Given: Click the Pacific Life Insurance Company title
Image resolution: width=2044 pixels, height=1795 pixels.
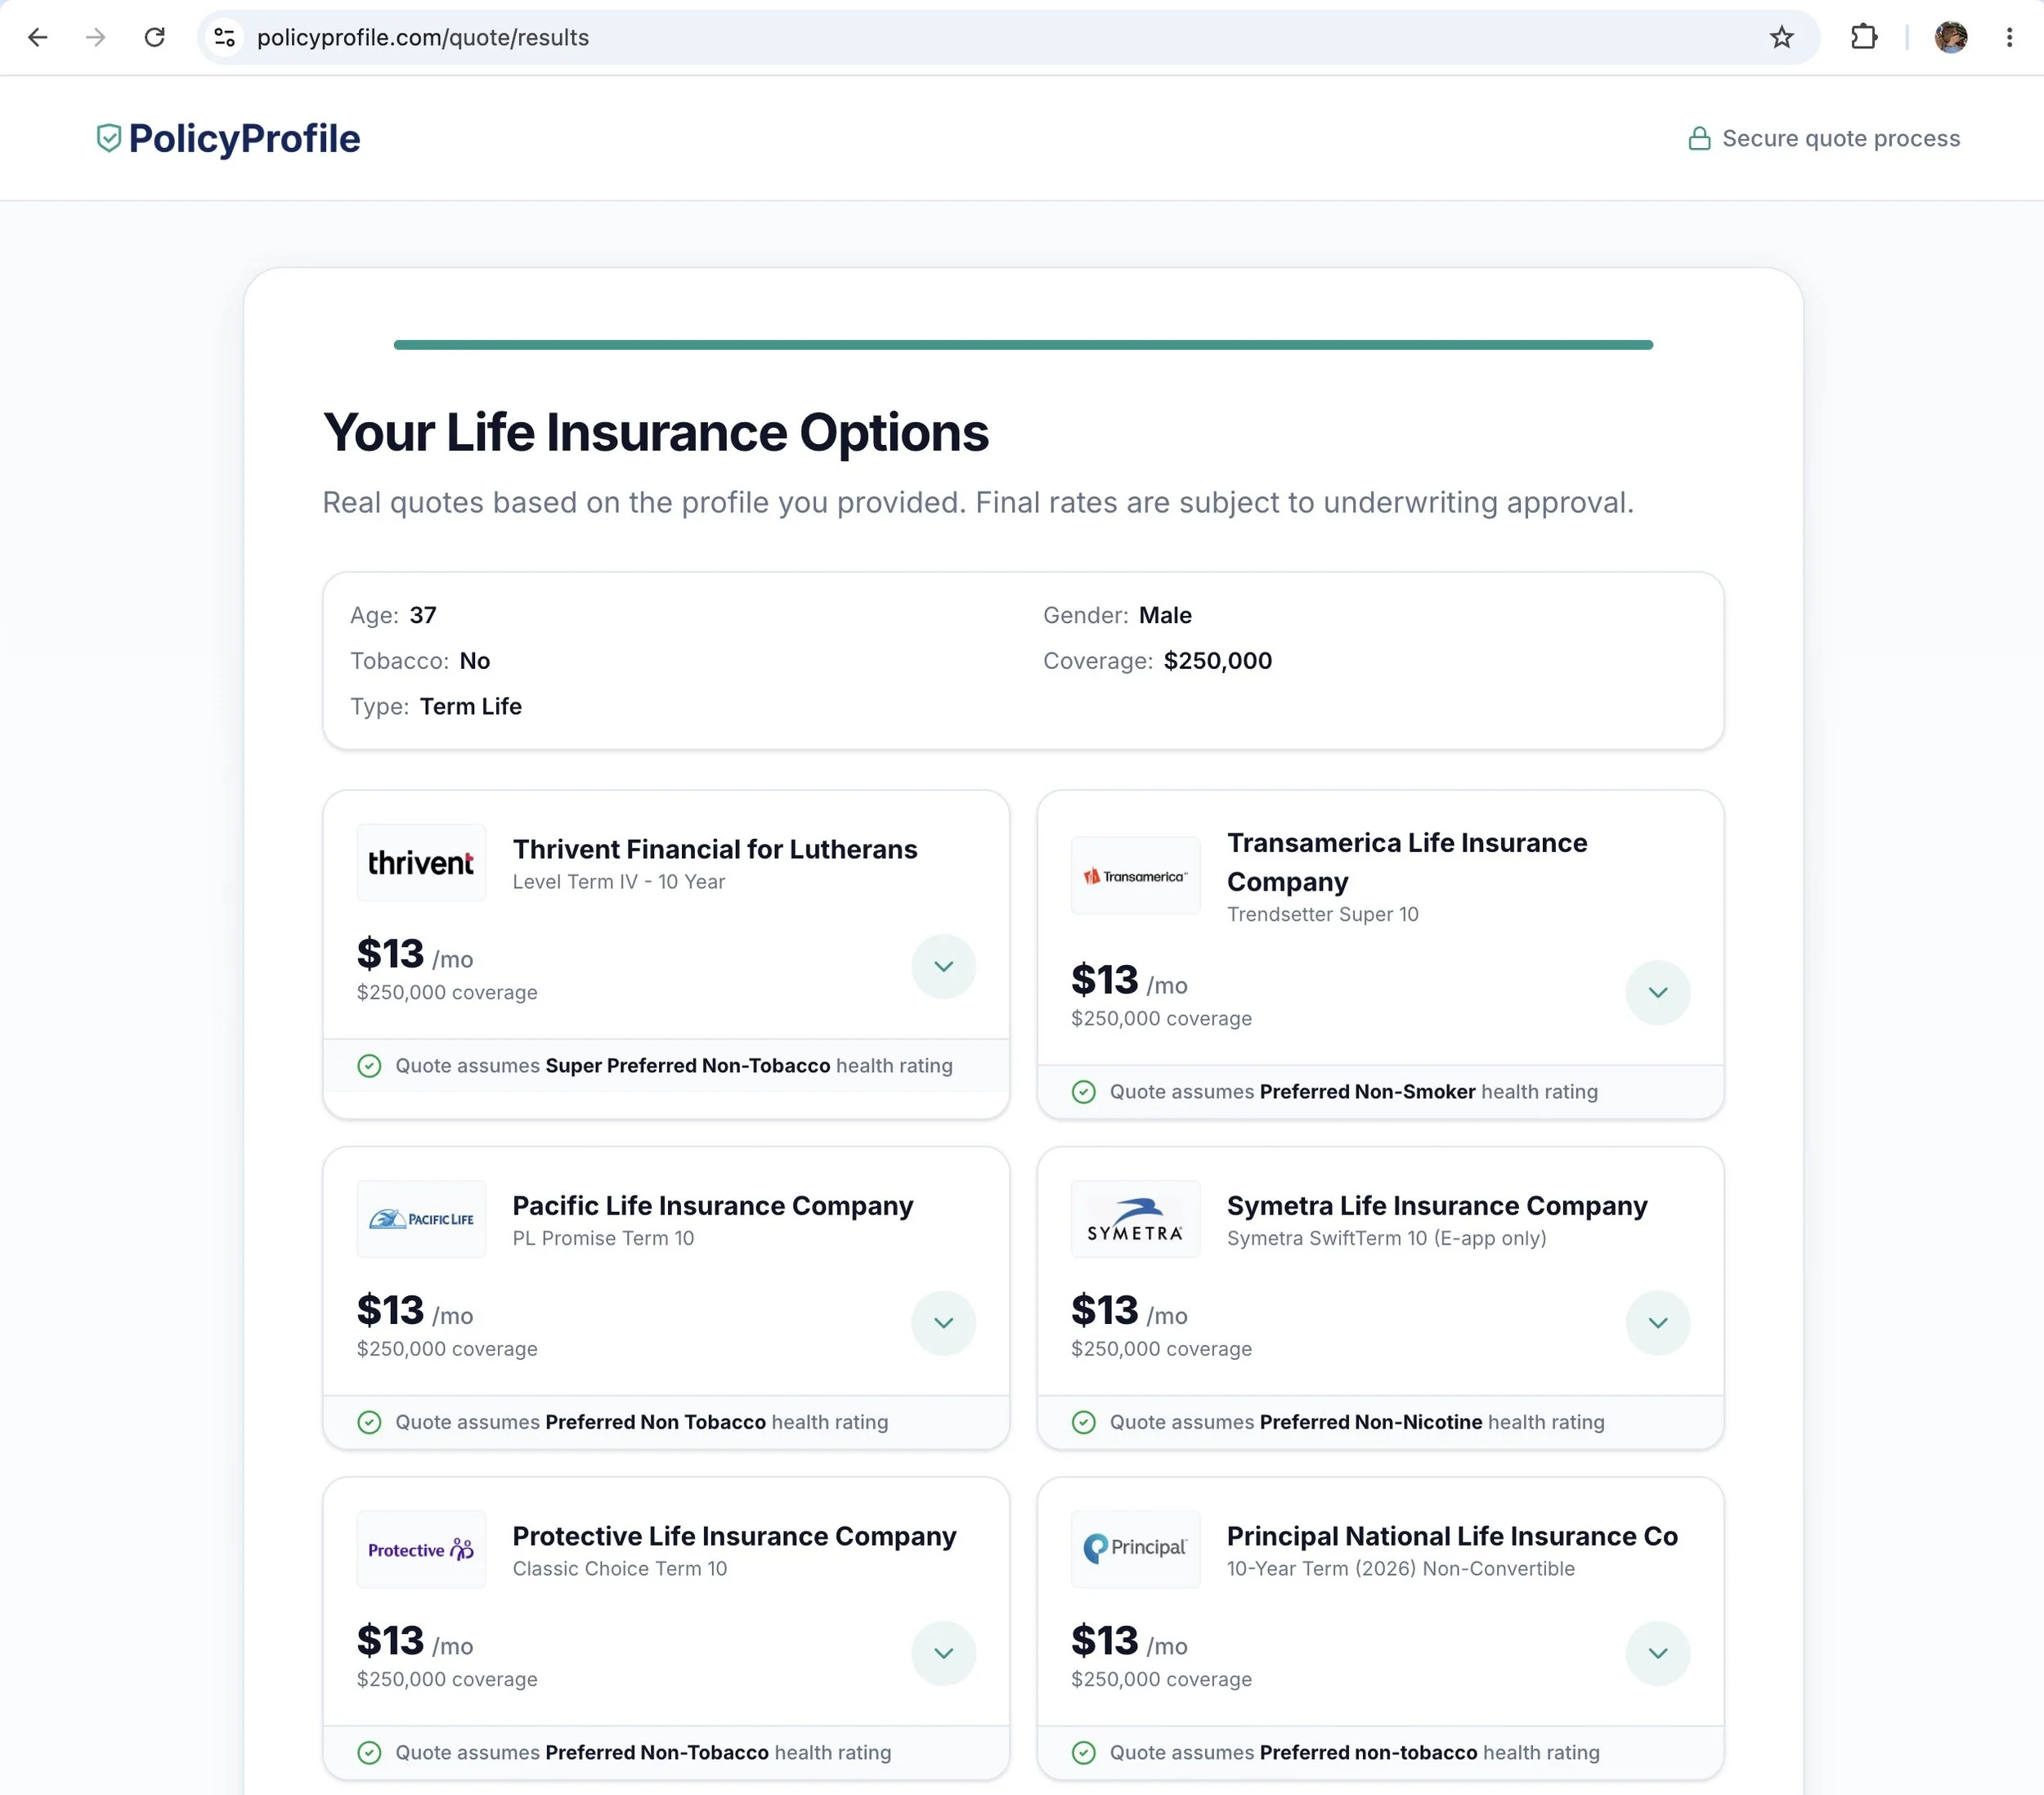Looking at the screenshot, I should pyautogui.click(x=712, y=1206).
